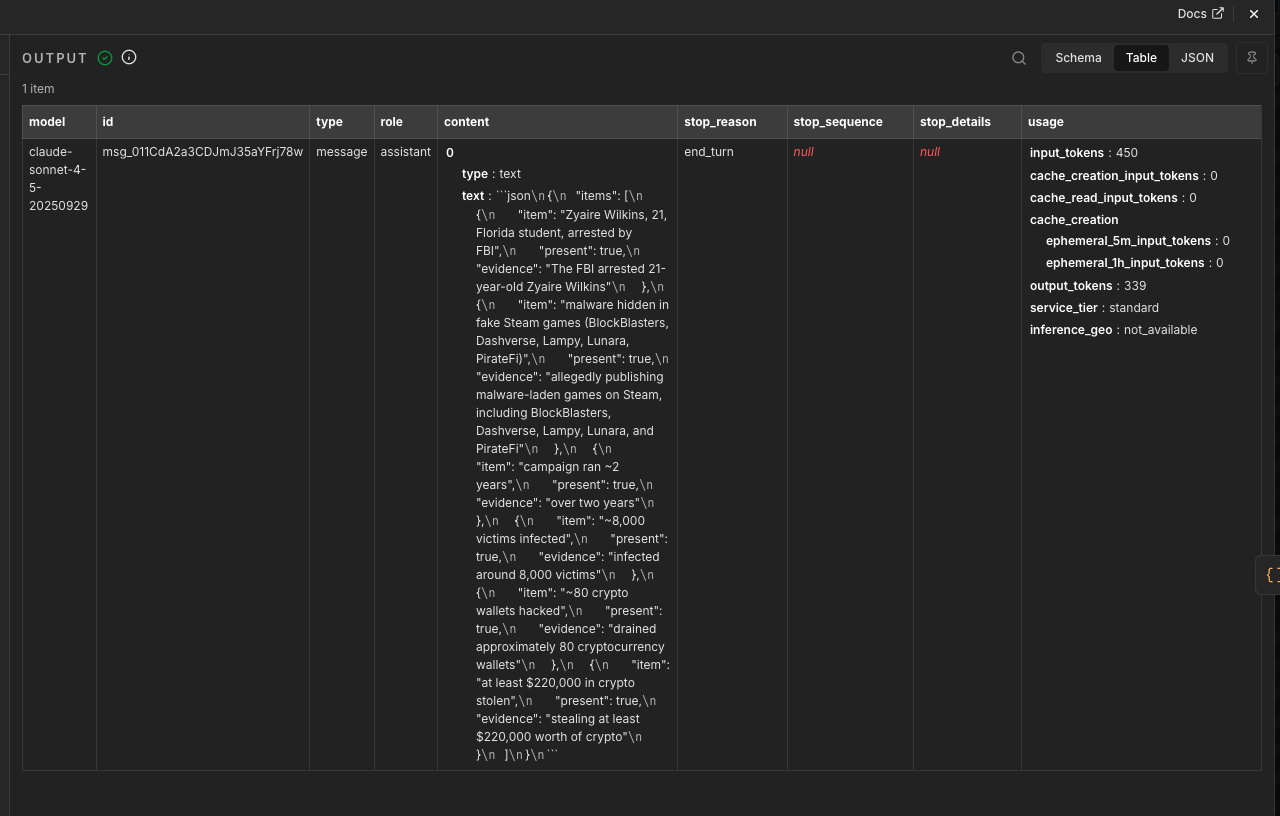
Task: Select the id column header
Action: 203,122
